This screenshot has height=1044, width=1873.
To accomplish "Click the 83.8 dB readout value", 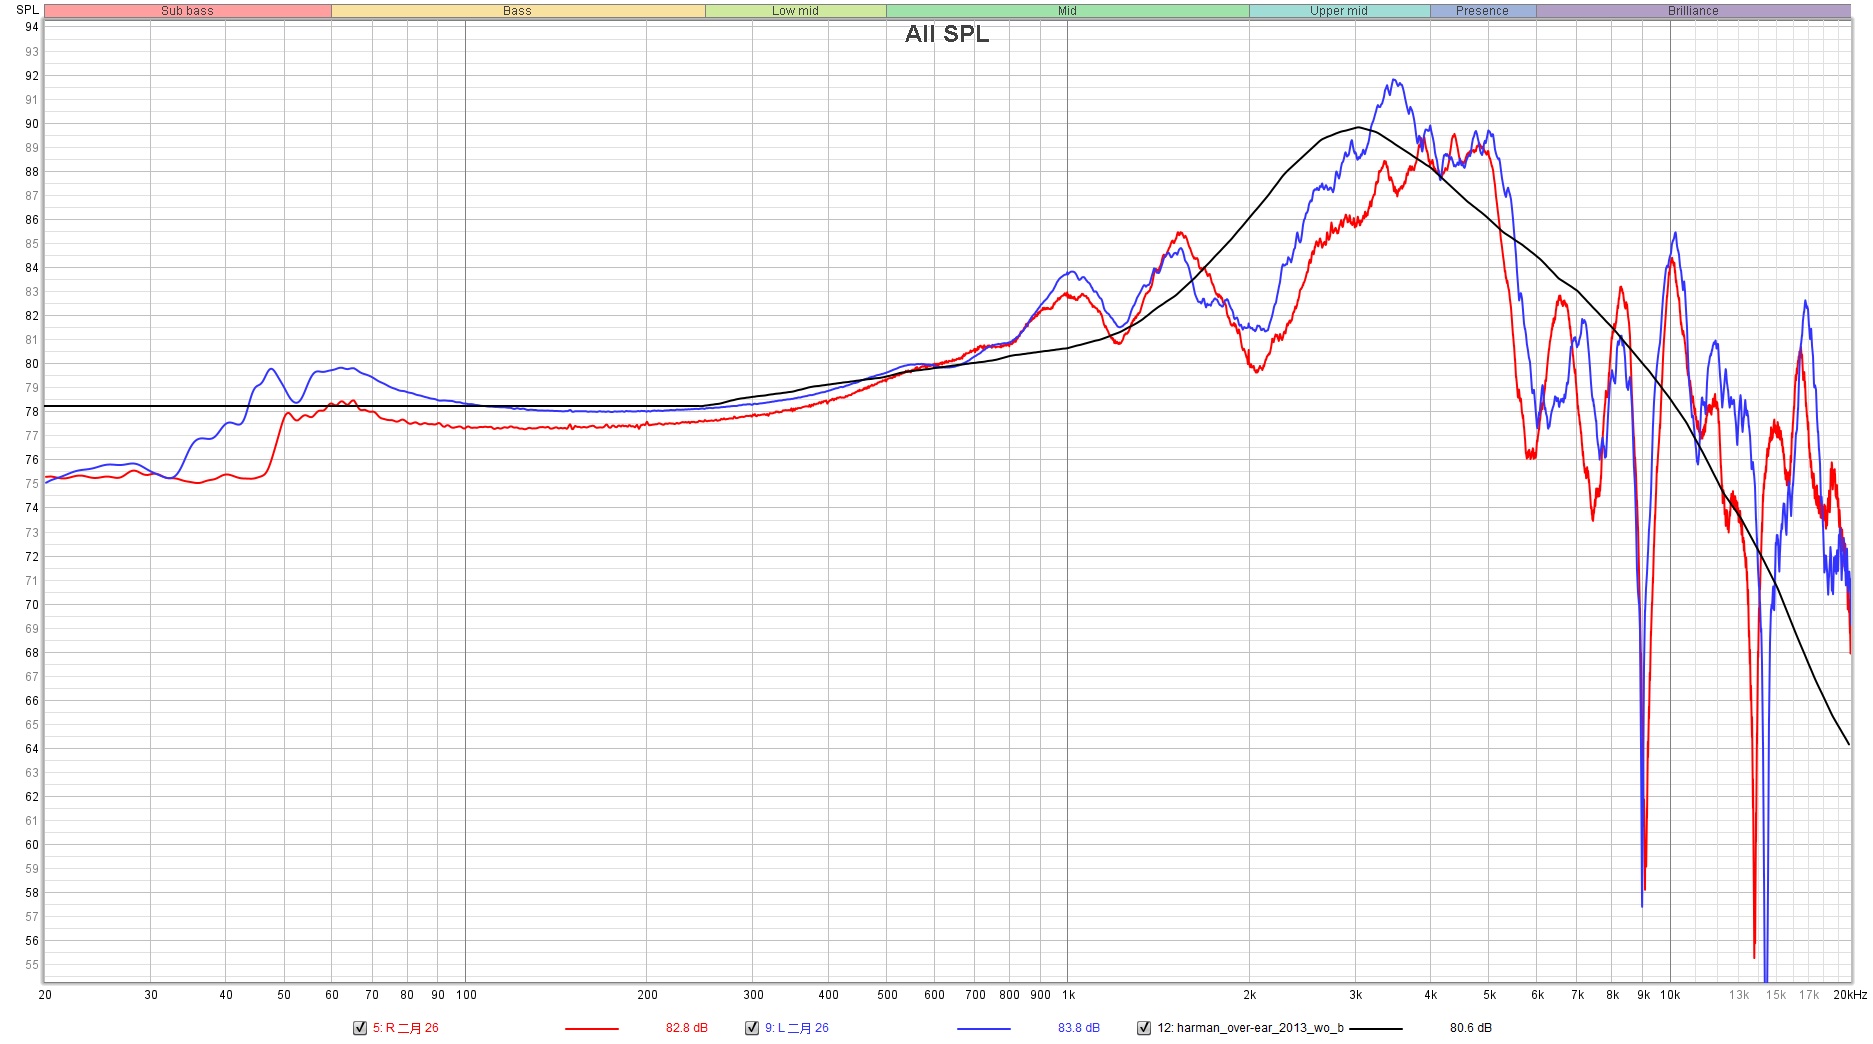I will (1079, 1028).
